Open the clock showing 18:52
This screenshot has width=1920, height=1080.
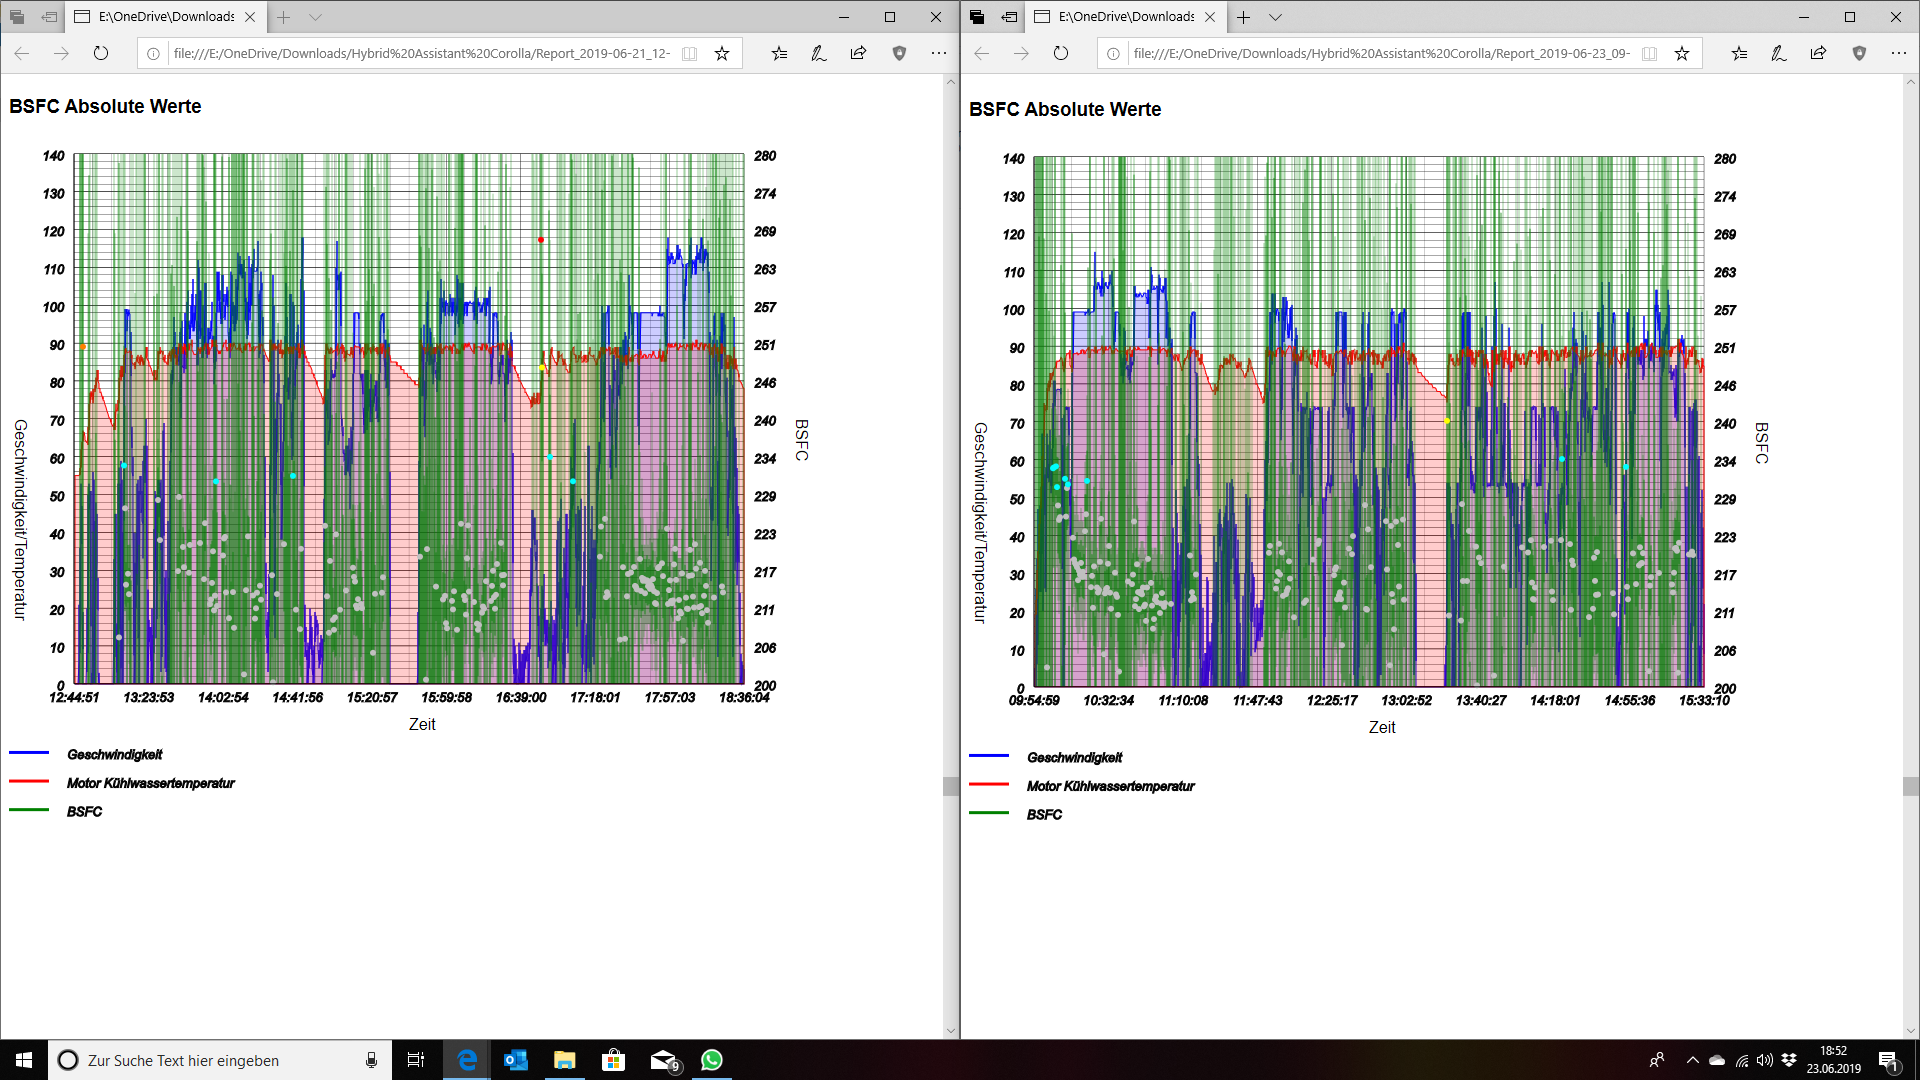point(1834,1060)
